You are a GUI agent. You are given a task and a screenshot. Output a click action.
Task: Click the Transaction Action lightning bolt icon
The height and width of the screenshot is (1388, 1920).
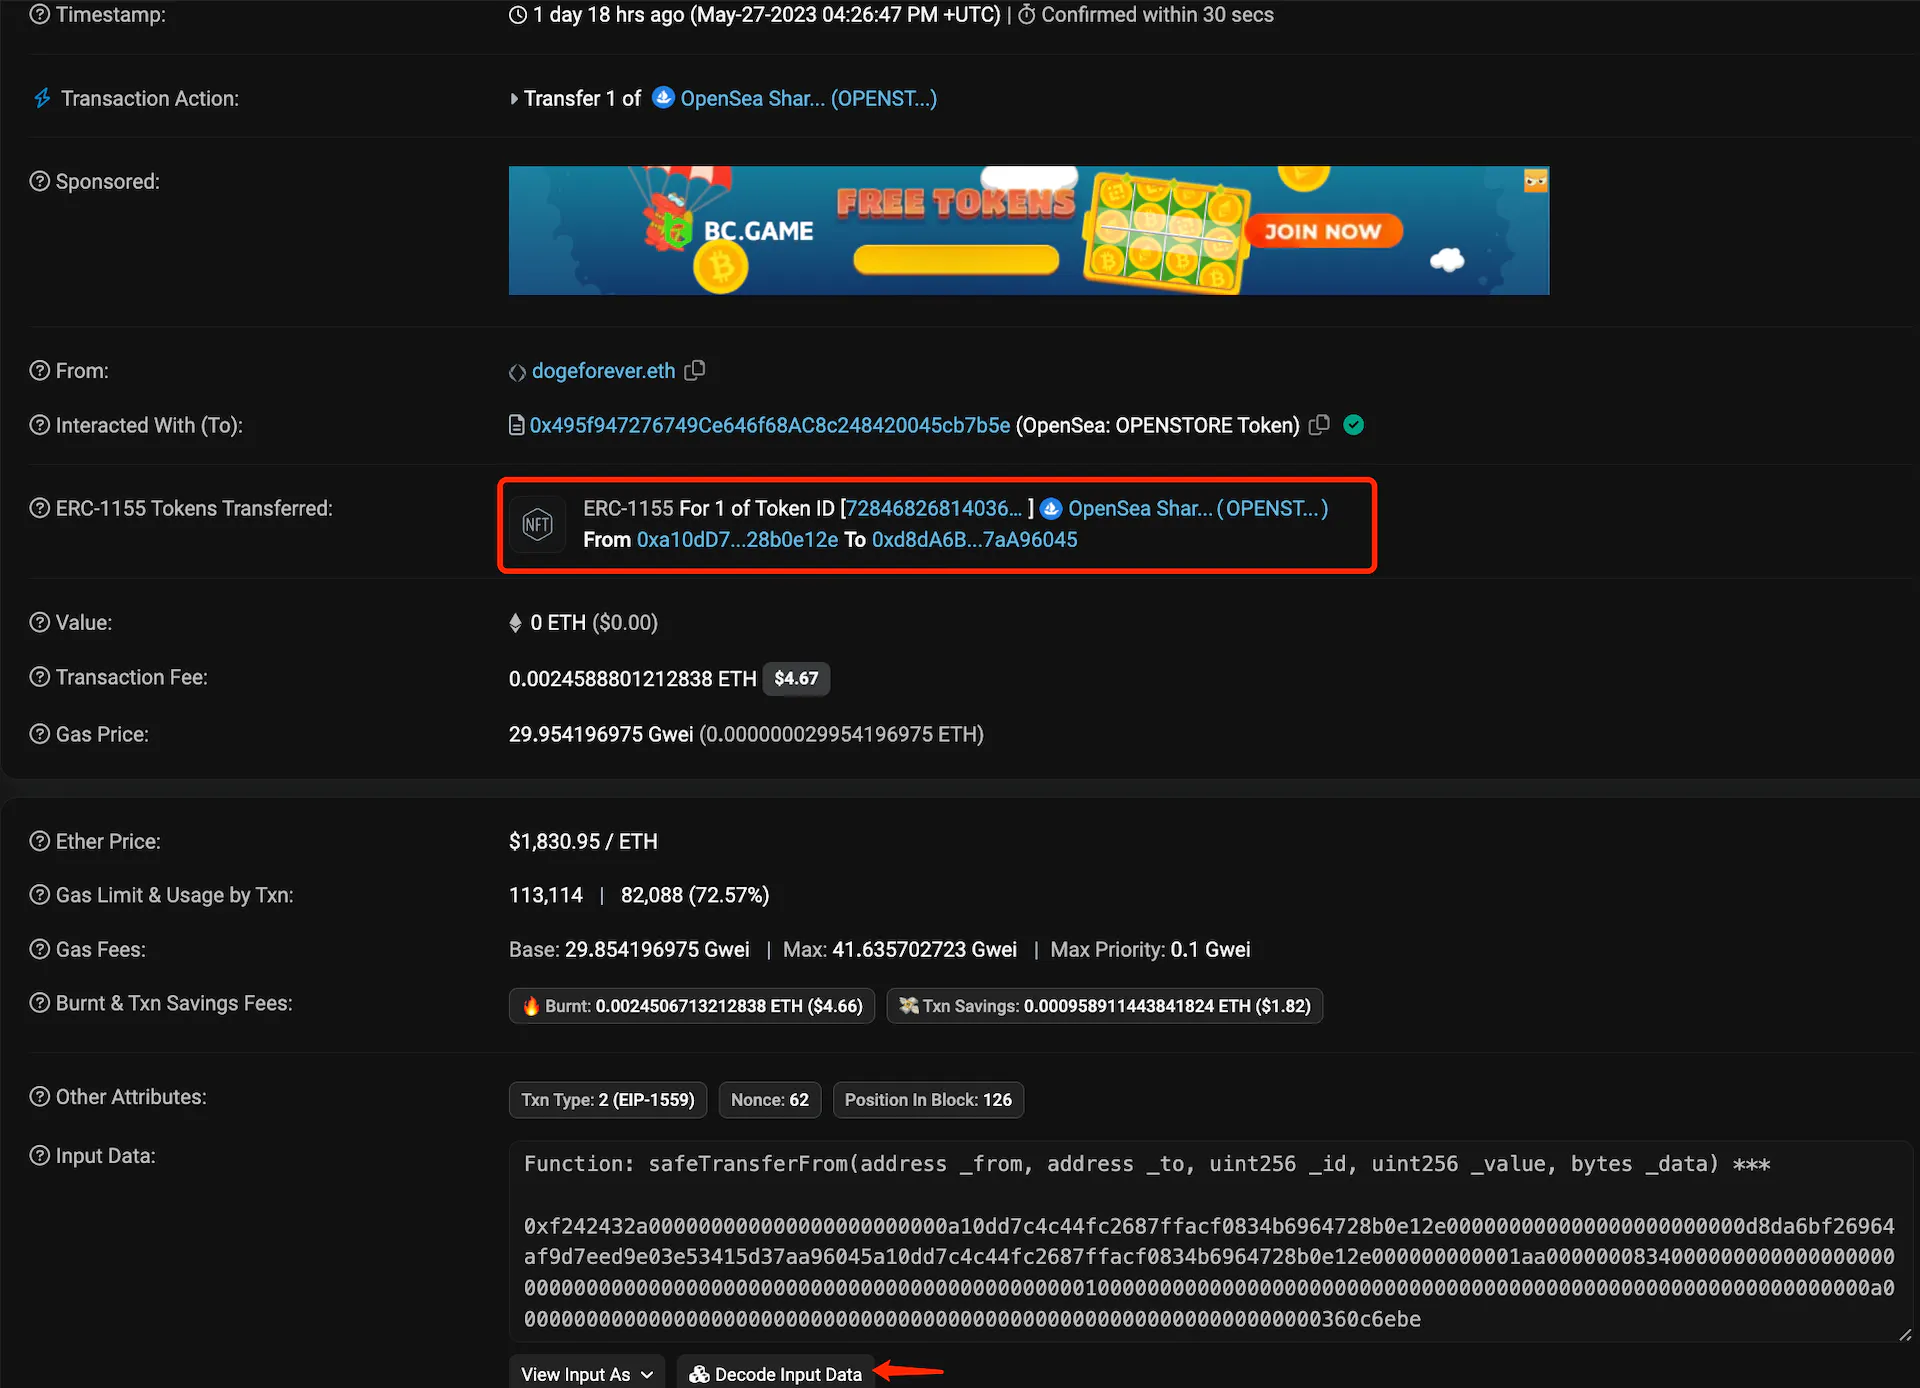(42, 98)
